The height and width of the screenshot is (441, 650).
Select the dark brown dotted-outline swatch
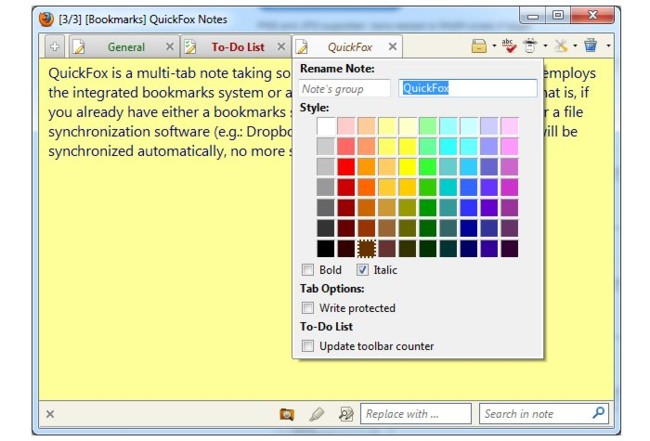tap(366, 249)
